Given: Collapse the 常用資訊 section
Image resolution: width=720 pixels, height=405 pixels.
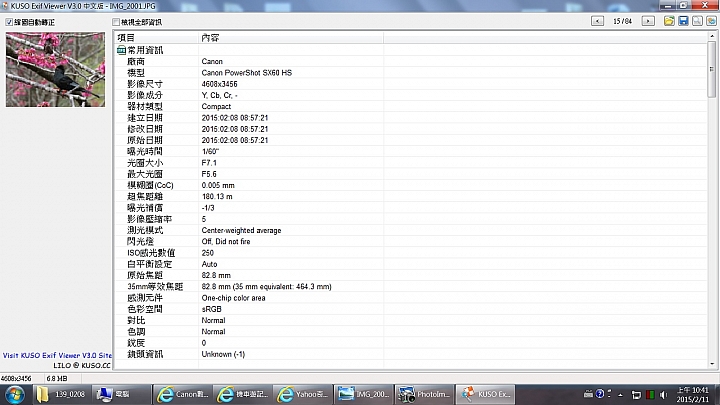Looking at the screenshot, I should (121, 50).
